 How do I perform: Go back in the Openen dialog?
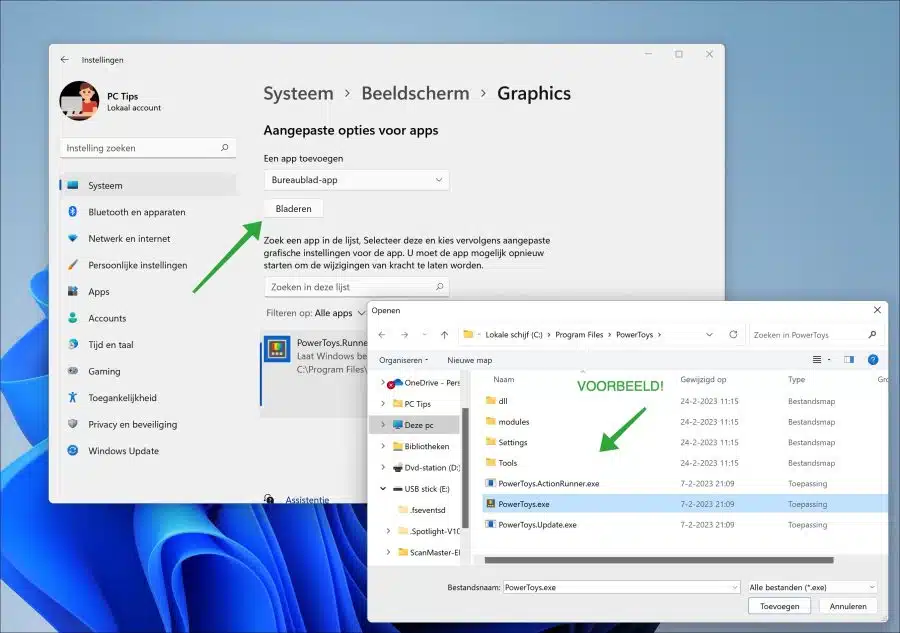pos(382,335)
